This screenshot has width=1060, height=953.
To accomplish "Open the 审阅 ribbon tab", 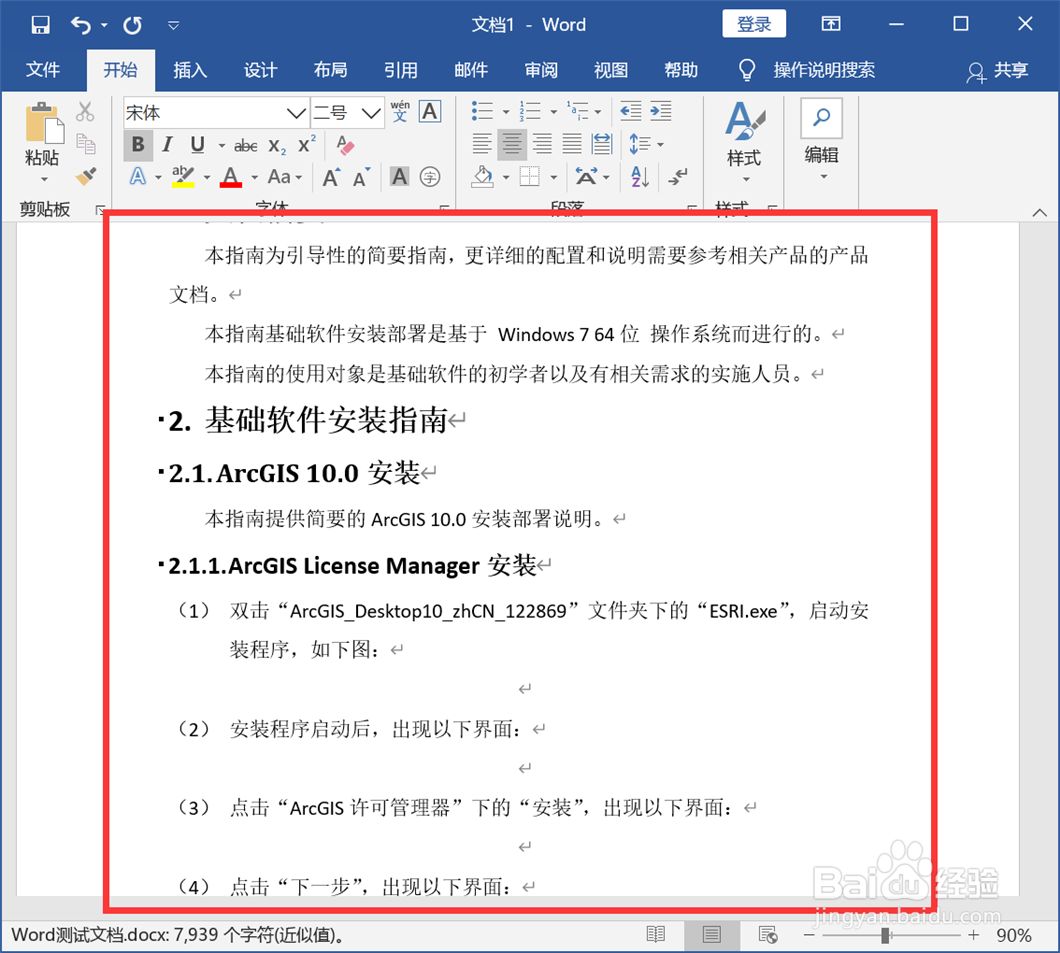I will click(x=540, y=70).
